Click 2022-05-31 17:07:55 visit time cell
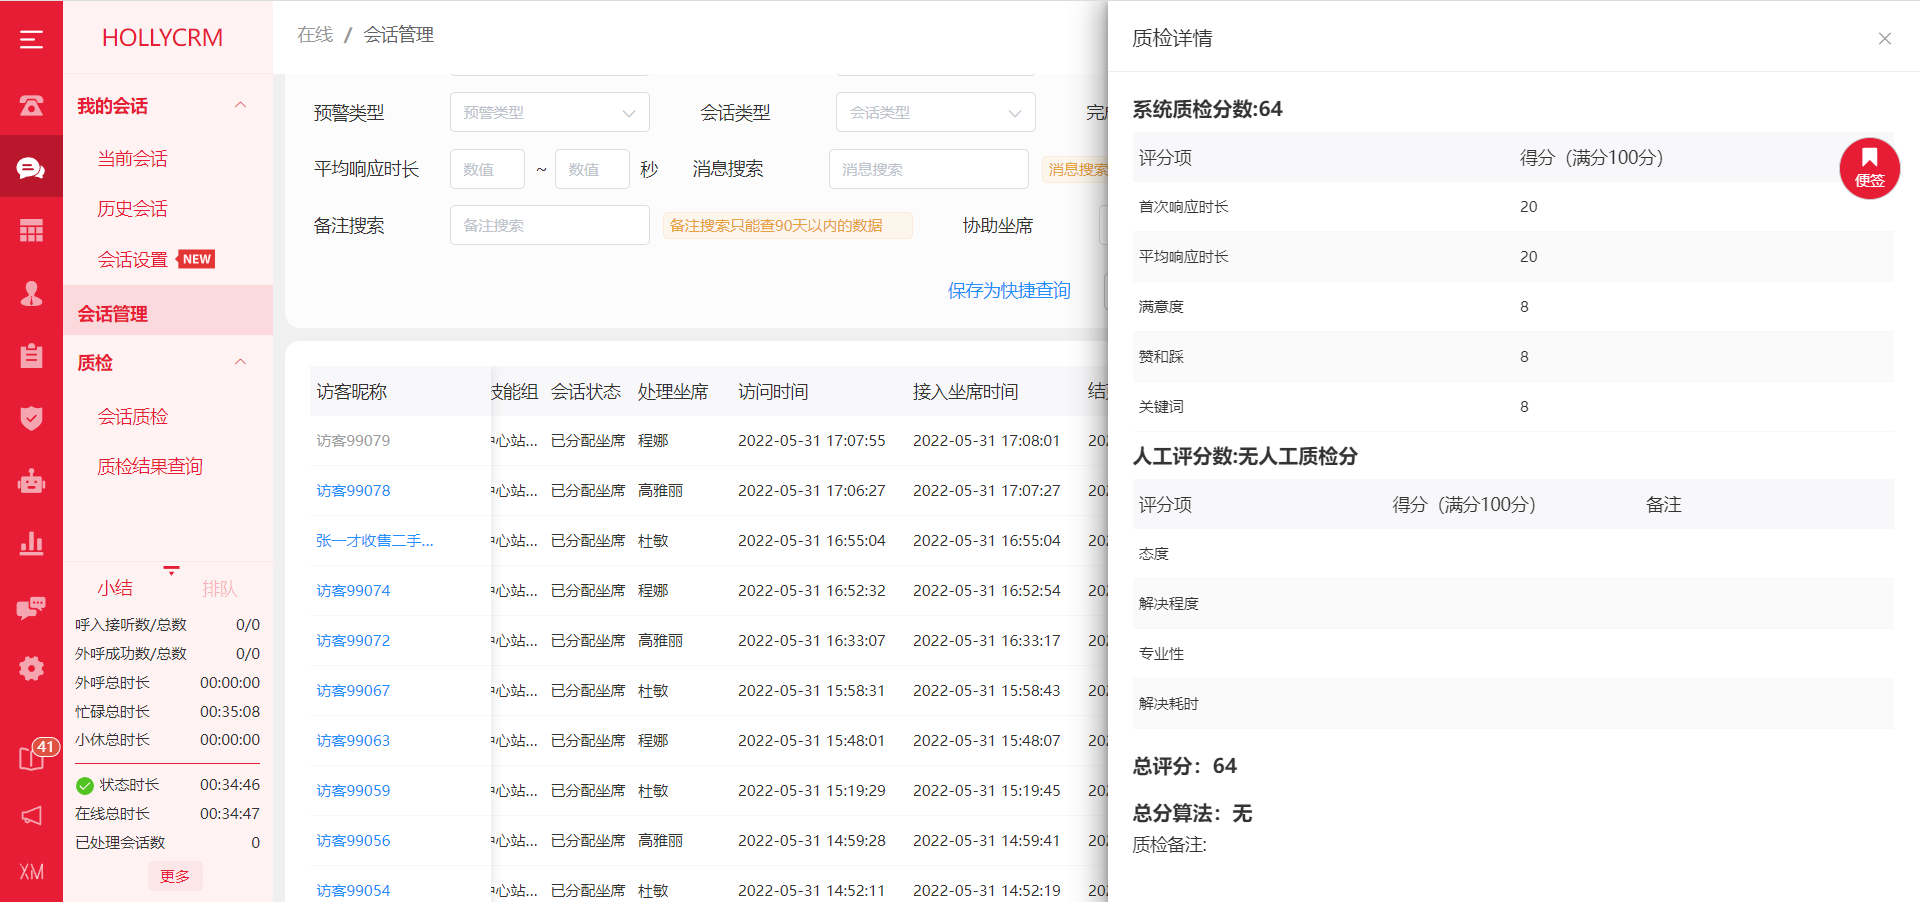 click(x=812, y=440)
